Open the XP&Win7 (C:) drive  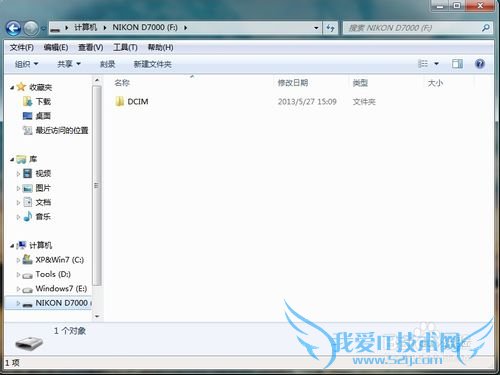(59, 260)
